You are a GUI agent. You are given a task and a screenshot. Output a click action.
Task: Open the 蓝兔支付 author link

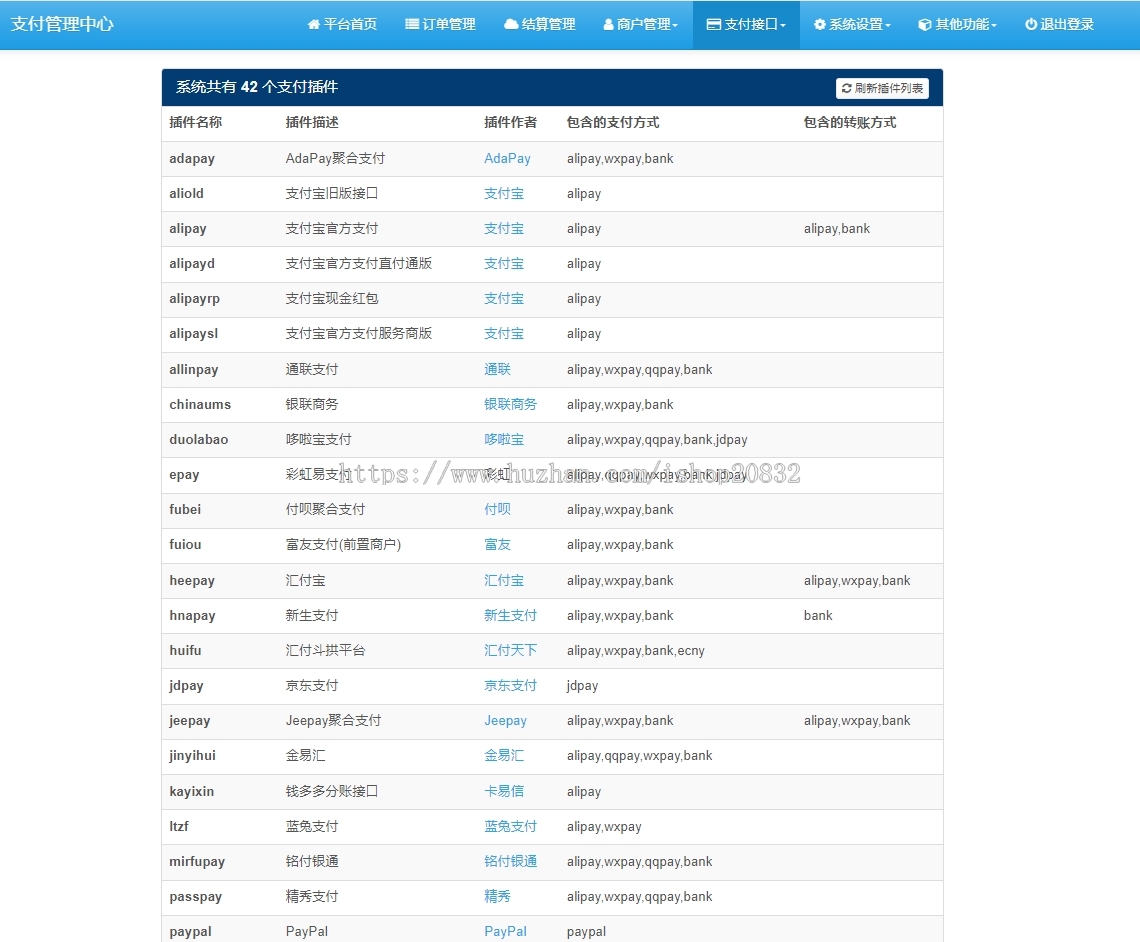tap(510, 826)
